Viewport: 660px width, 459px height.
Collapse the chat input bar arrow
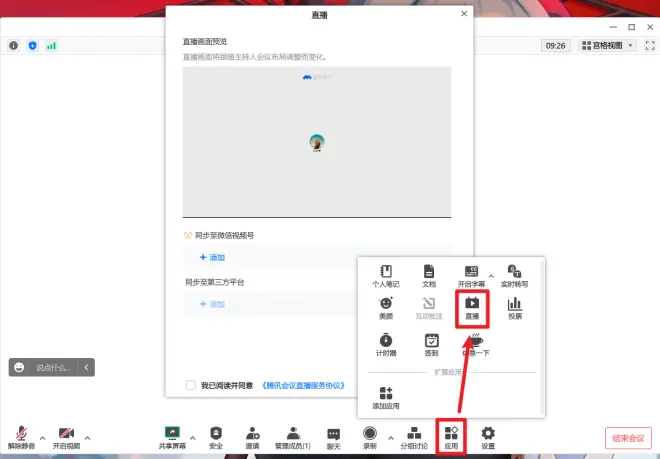[x=86, y=367]
